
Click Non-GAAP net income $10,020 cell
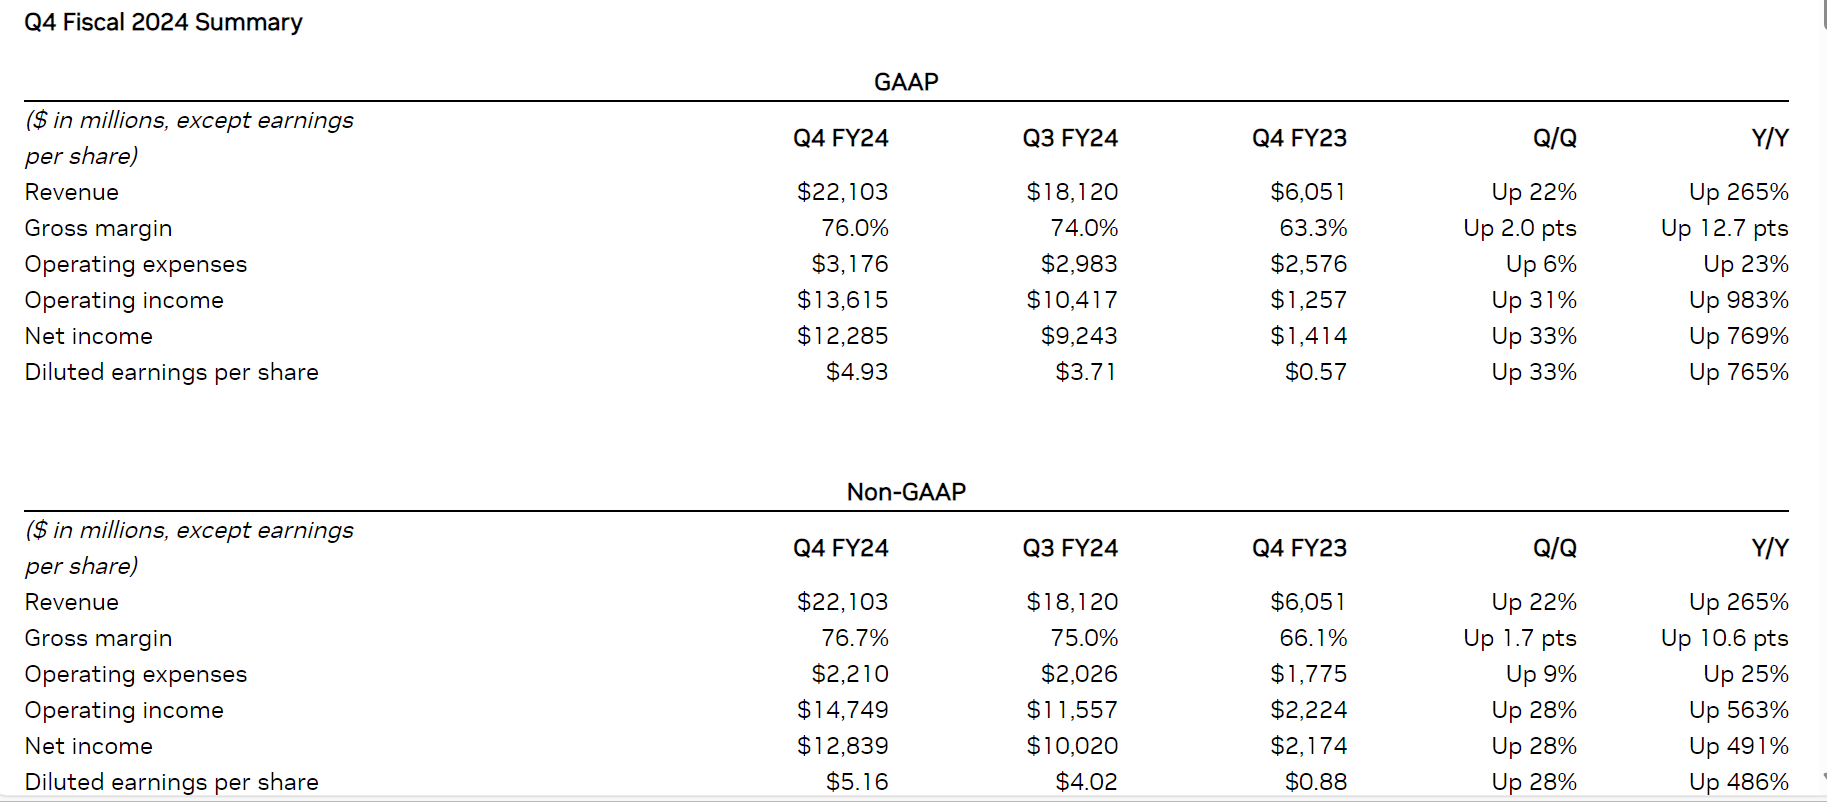[x=1072, y=746]
